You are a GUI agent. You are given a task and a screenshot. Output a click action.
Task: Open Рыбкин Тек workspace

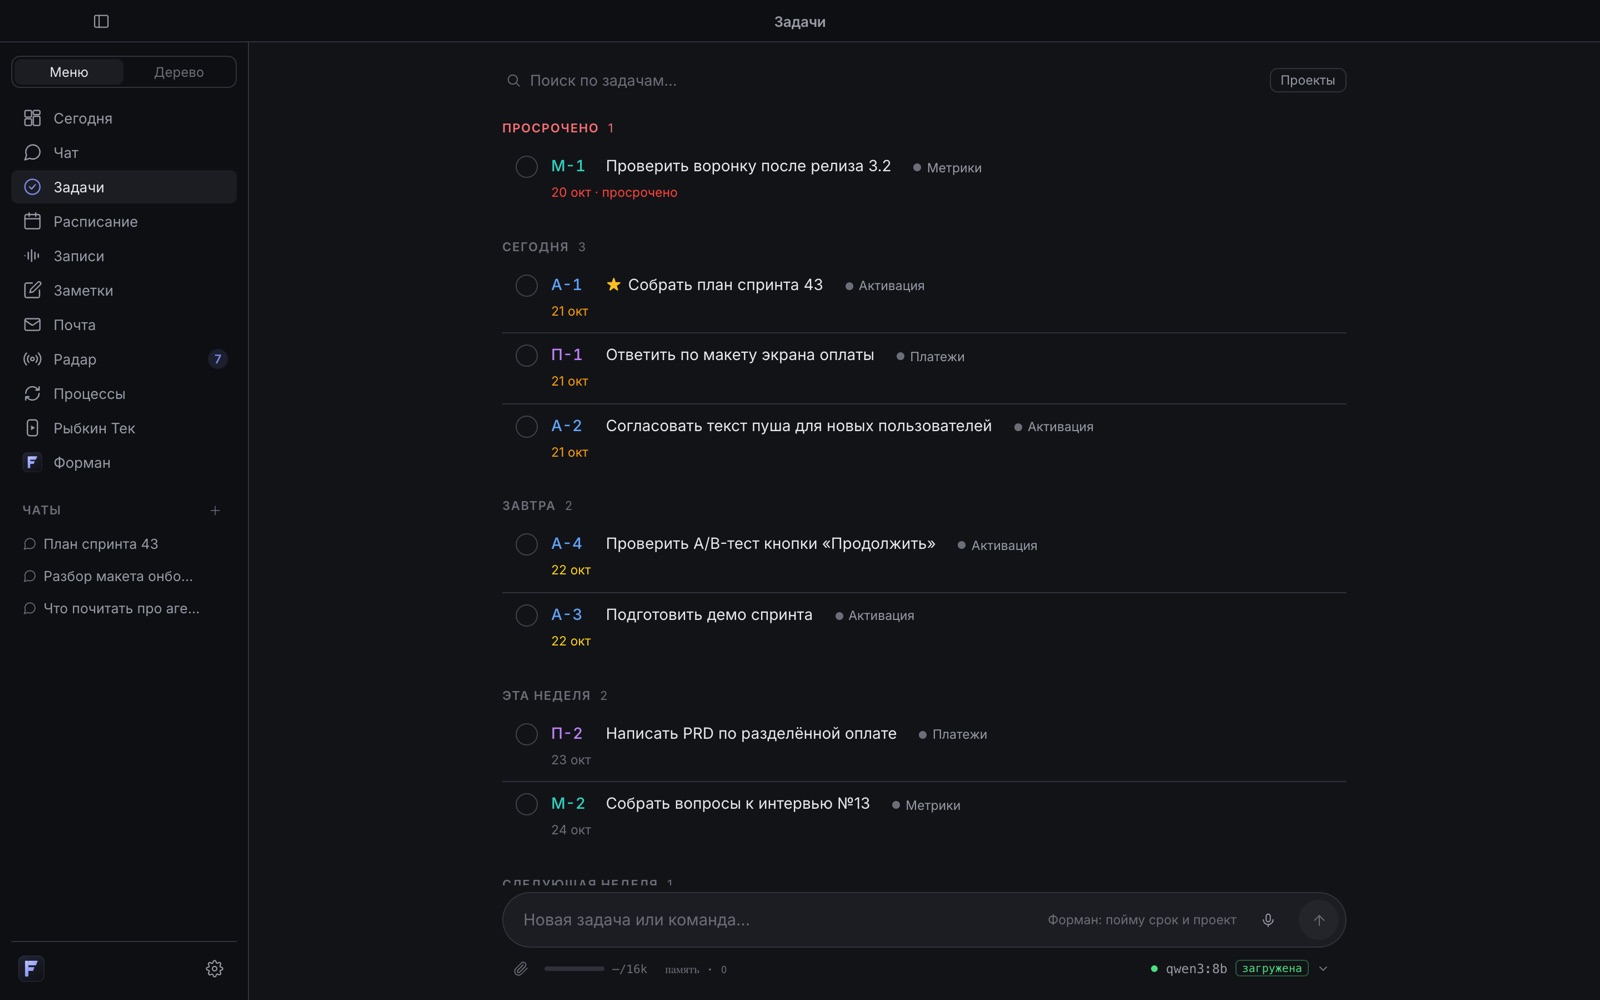pyautogui.click(x=124, y=428)
